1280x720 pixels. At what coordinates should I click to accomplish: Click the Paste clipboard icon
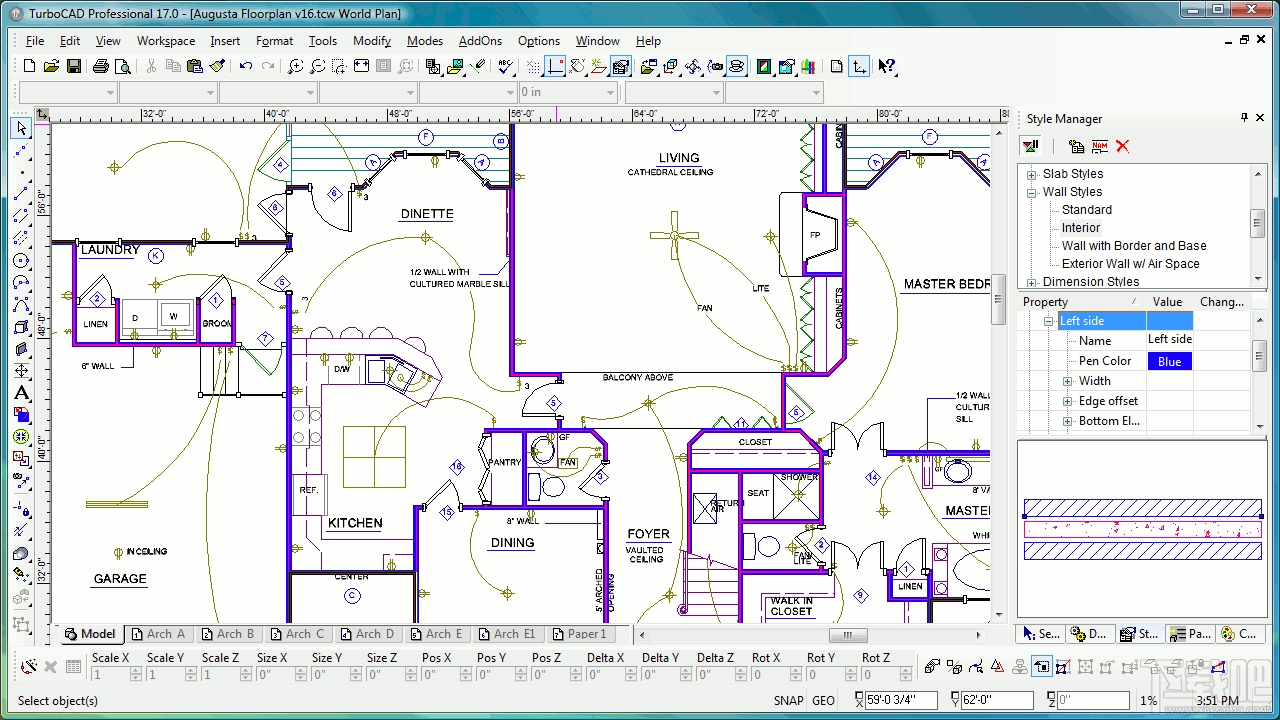pos(196,66)
